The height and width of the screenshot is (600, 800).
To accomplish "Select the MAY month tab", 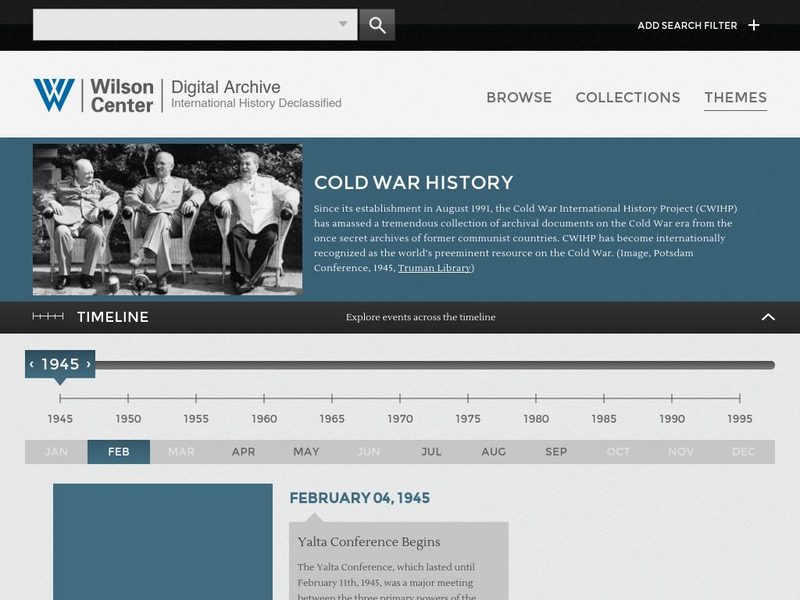I will [306, 452].
